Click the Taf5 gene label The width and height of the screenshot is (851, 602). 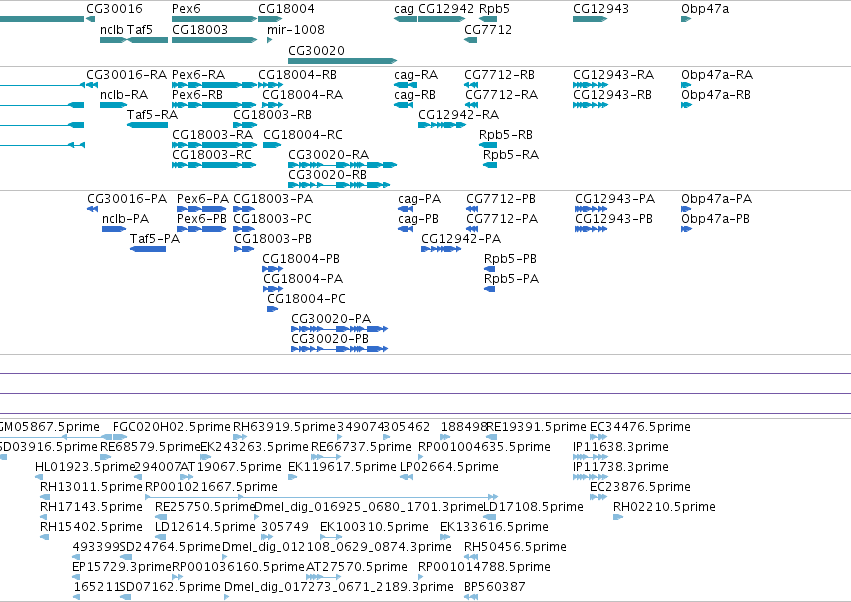(x=140, y=29)
